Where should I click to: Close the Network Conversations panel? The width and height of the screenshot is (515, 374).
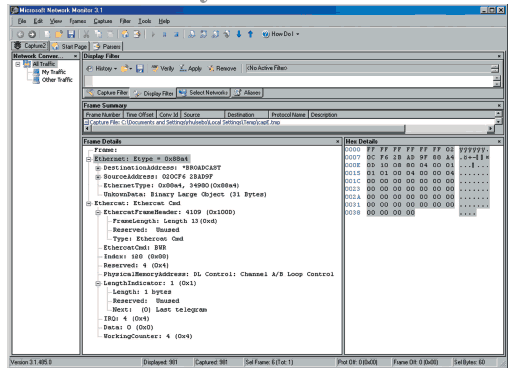coord(75,56)
